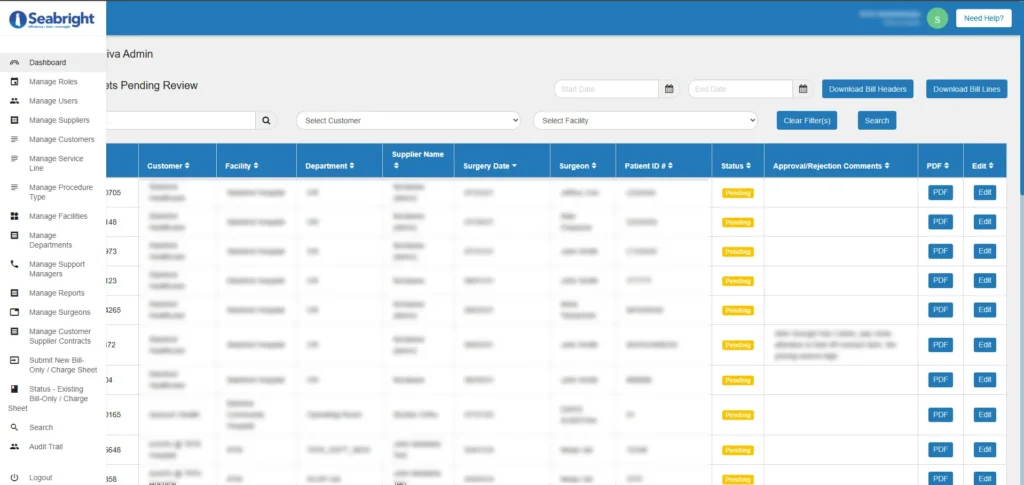Click the Logout power icon

(x=14, y=478)
